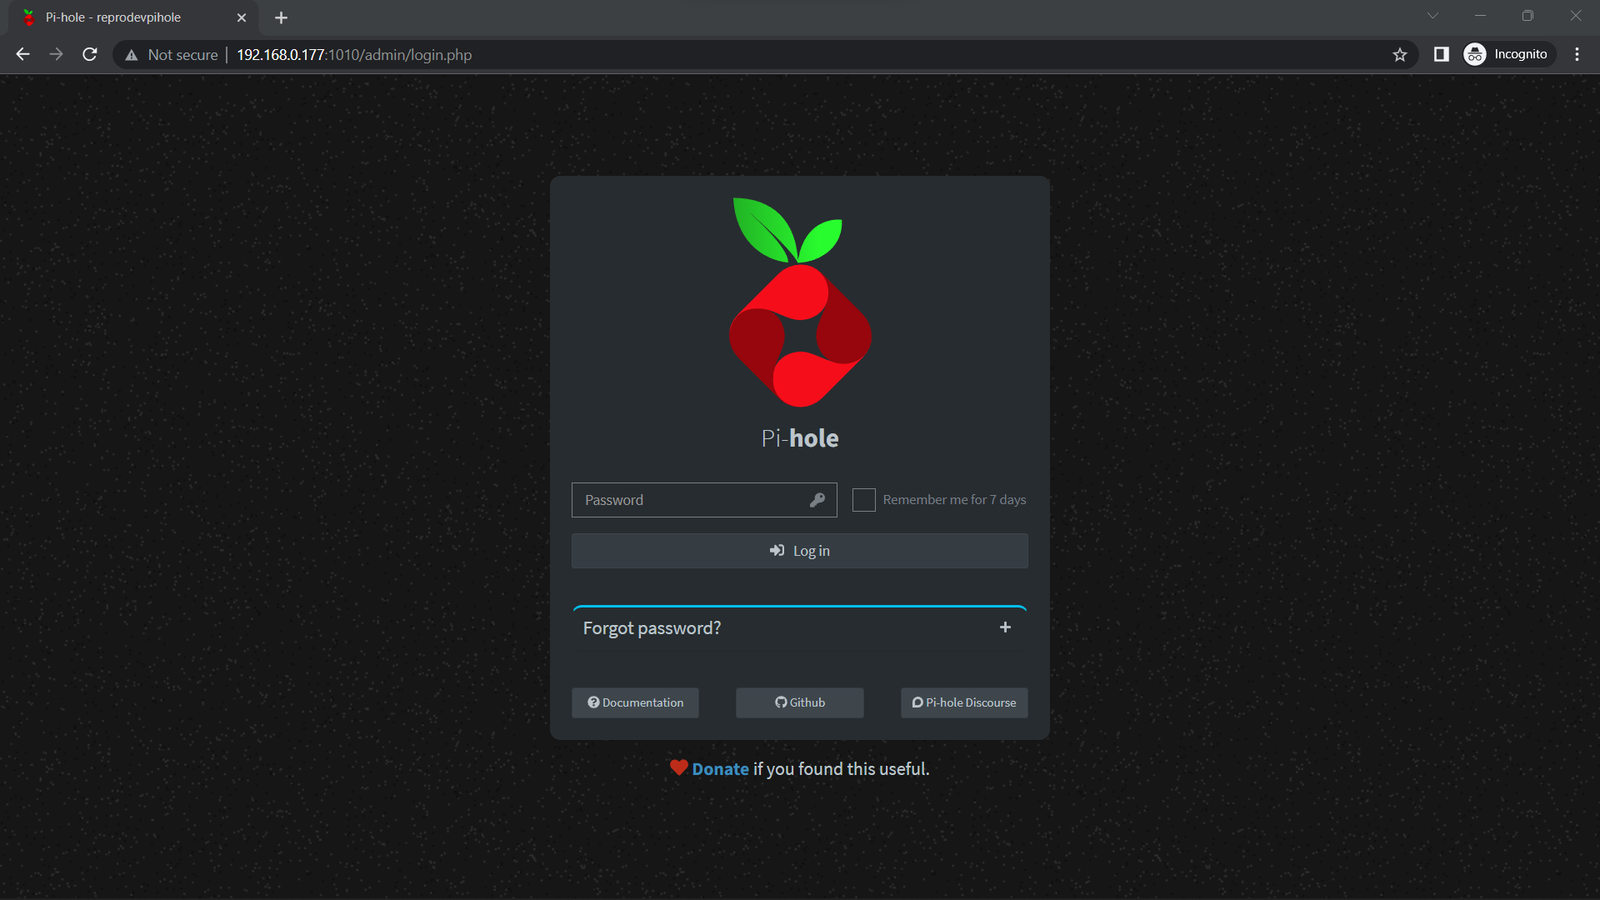Click the Incognito profile icon in the browser

pyautogui.click(x=1475, y=54)
